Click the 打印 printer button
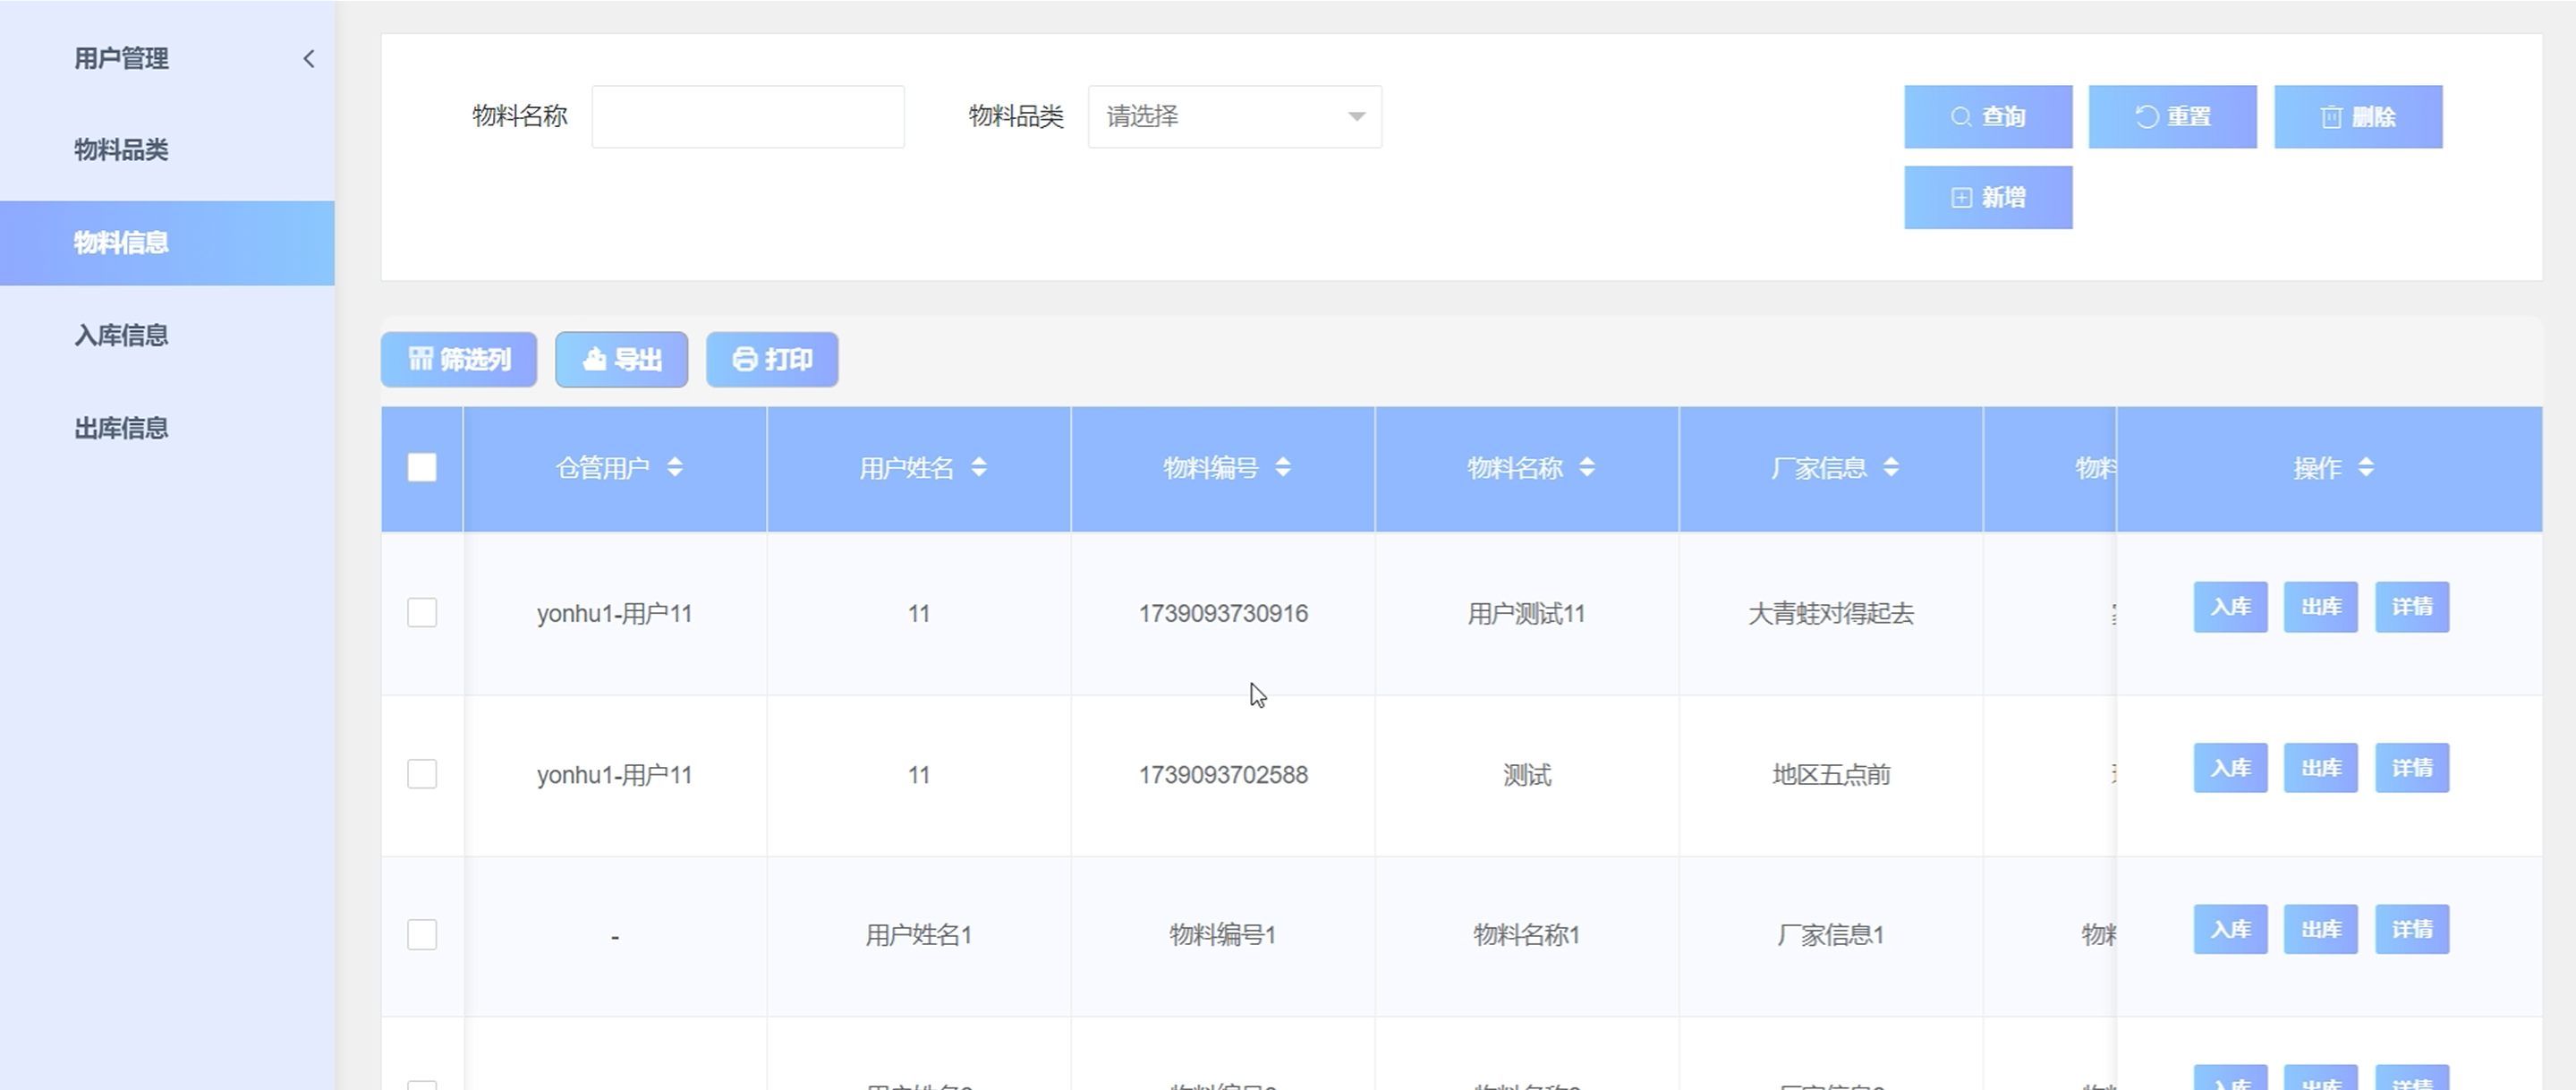Image resolution: width=2576 pixels, height=1090 pixels. (771, 359)
